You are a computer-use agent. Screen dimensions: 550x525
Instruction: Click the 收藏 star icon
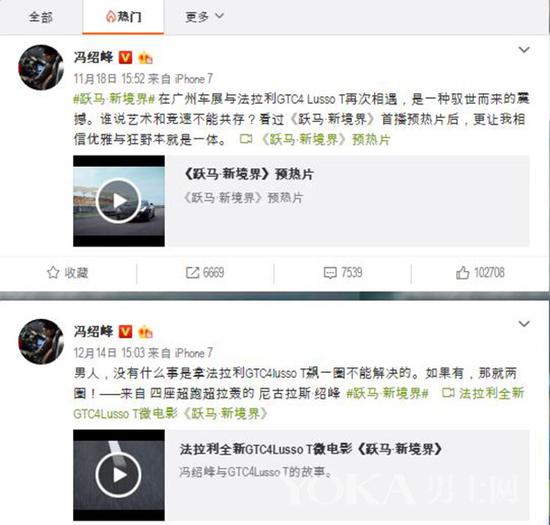pos(53,272)
